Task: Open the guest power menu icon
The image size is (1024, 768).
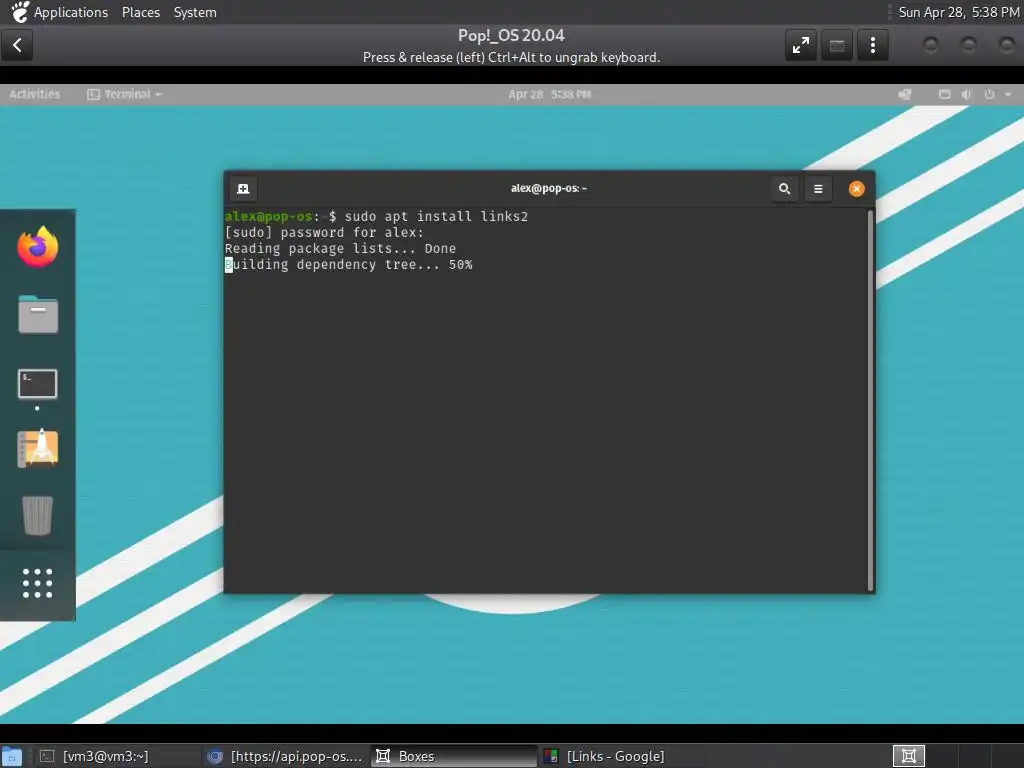Action: click(989, 94)
